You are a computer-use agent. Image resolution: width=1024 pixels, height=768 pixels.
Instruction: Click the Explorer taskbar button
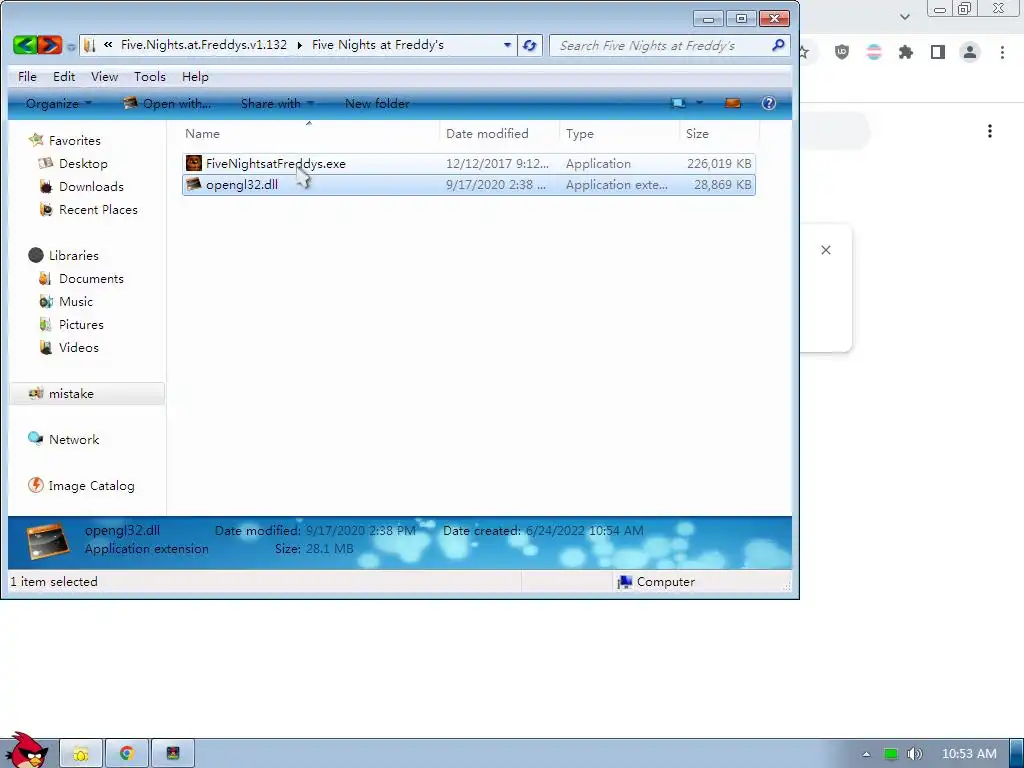point(81,754)
